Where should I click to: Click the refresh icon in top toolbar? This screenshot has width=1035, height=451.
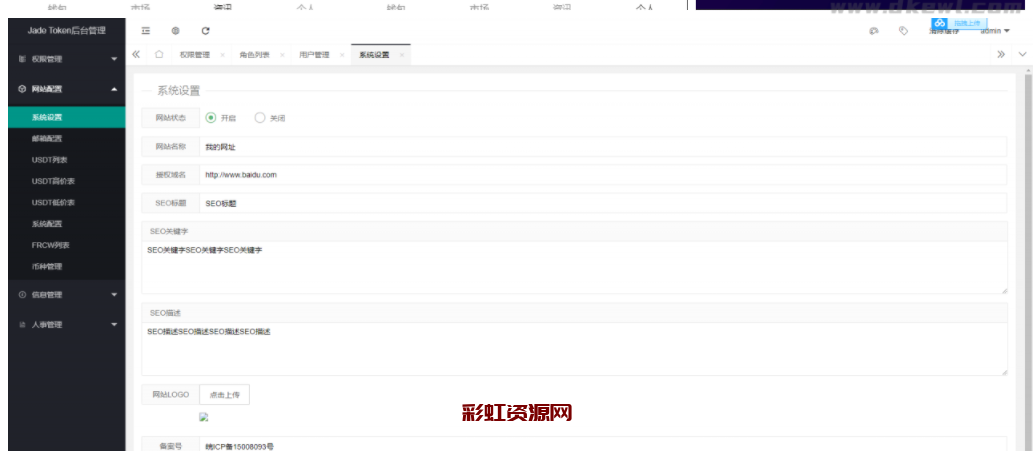[x=205, y=31]
